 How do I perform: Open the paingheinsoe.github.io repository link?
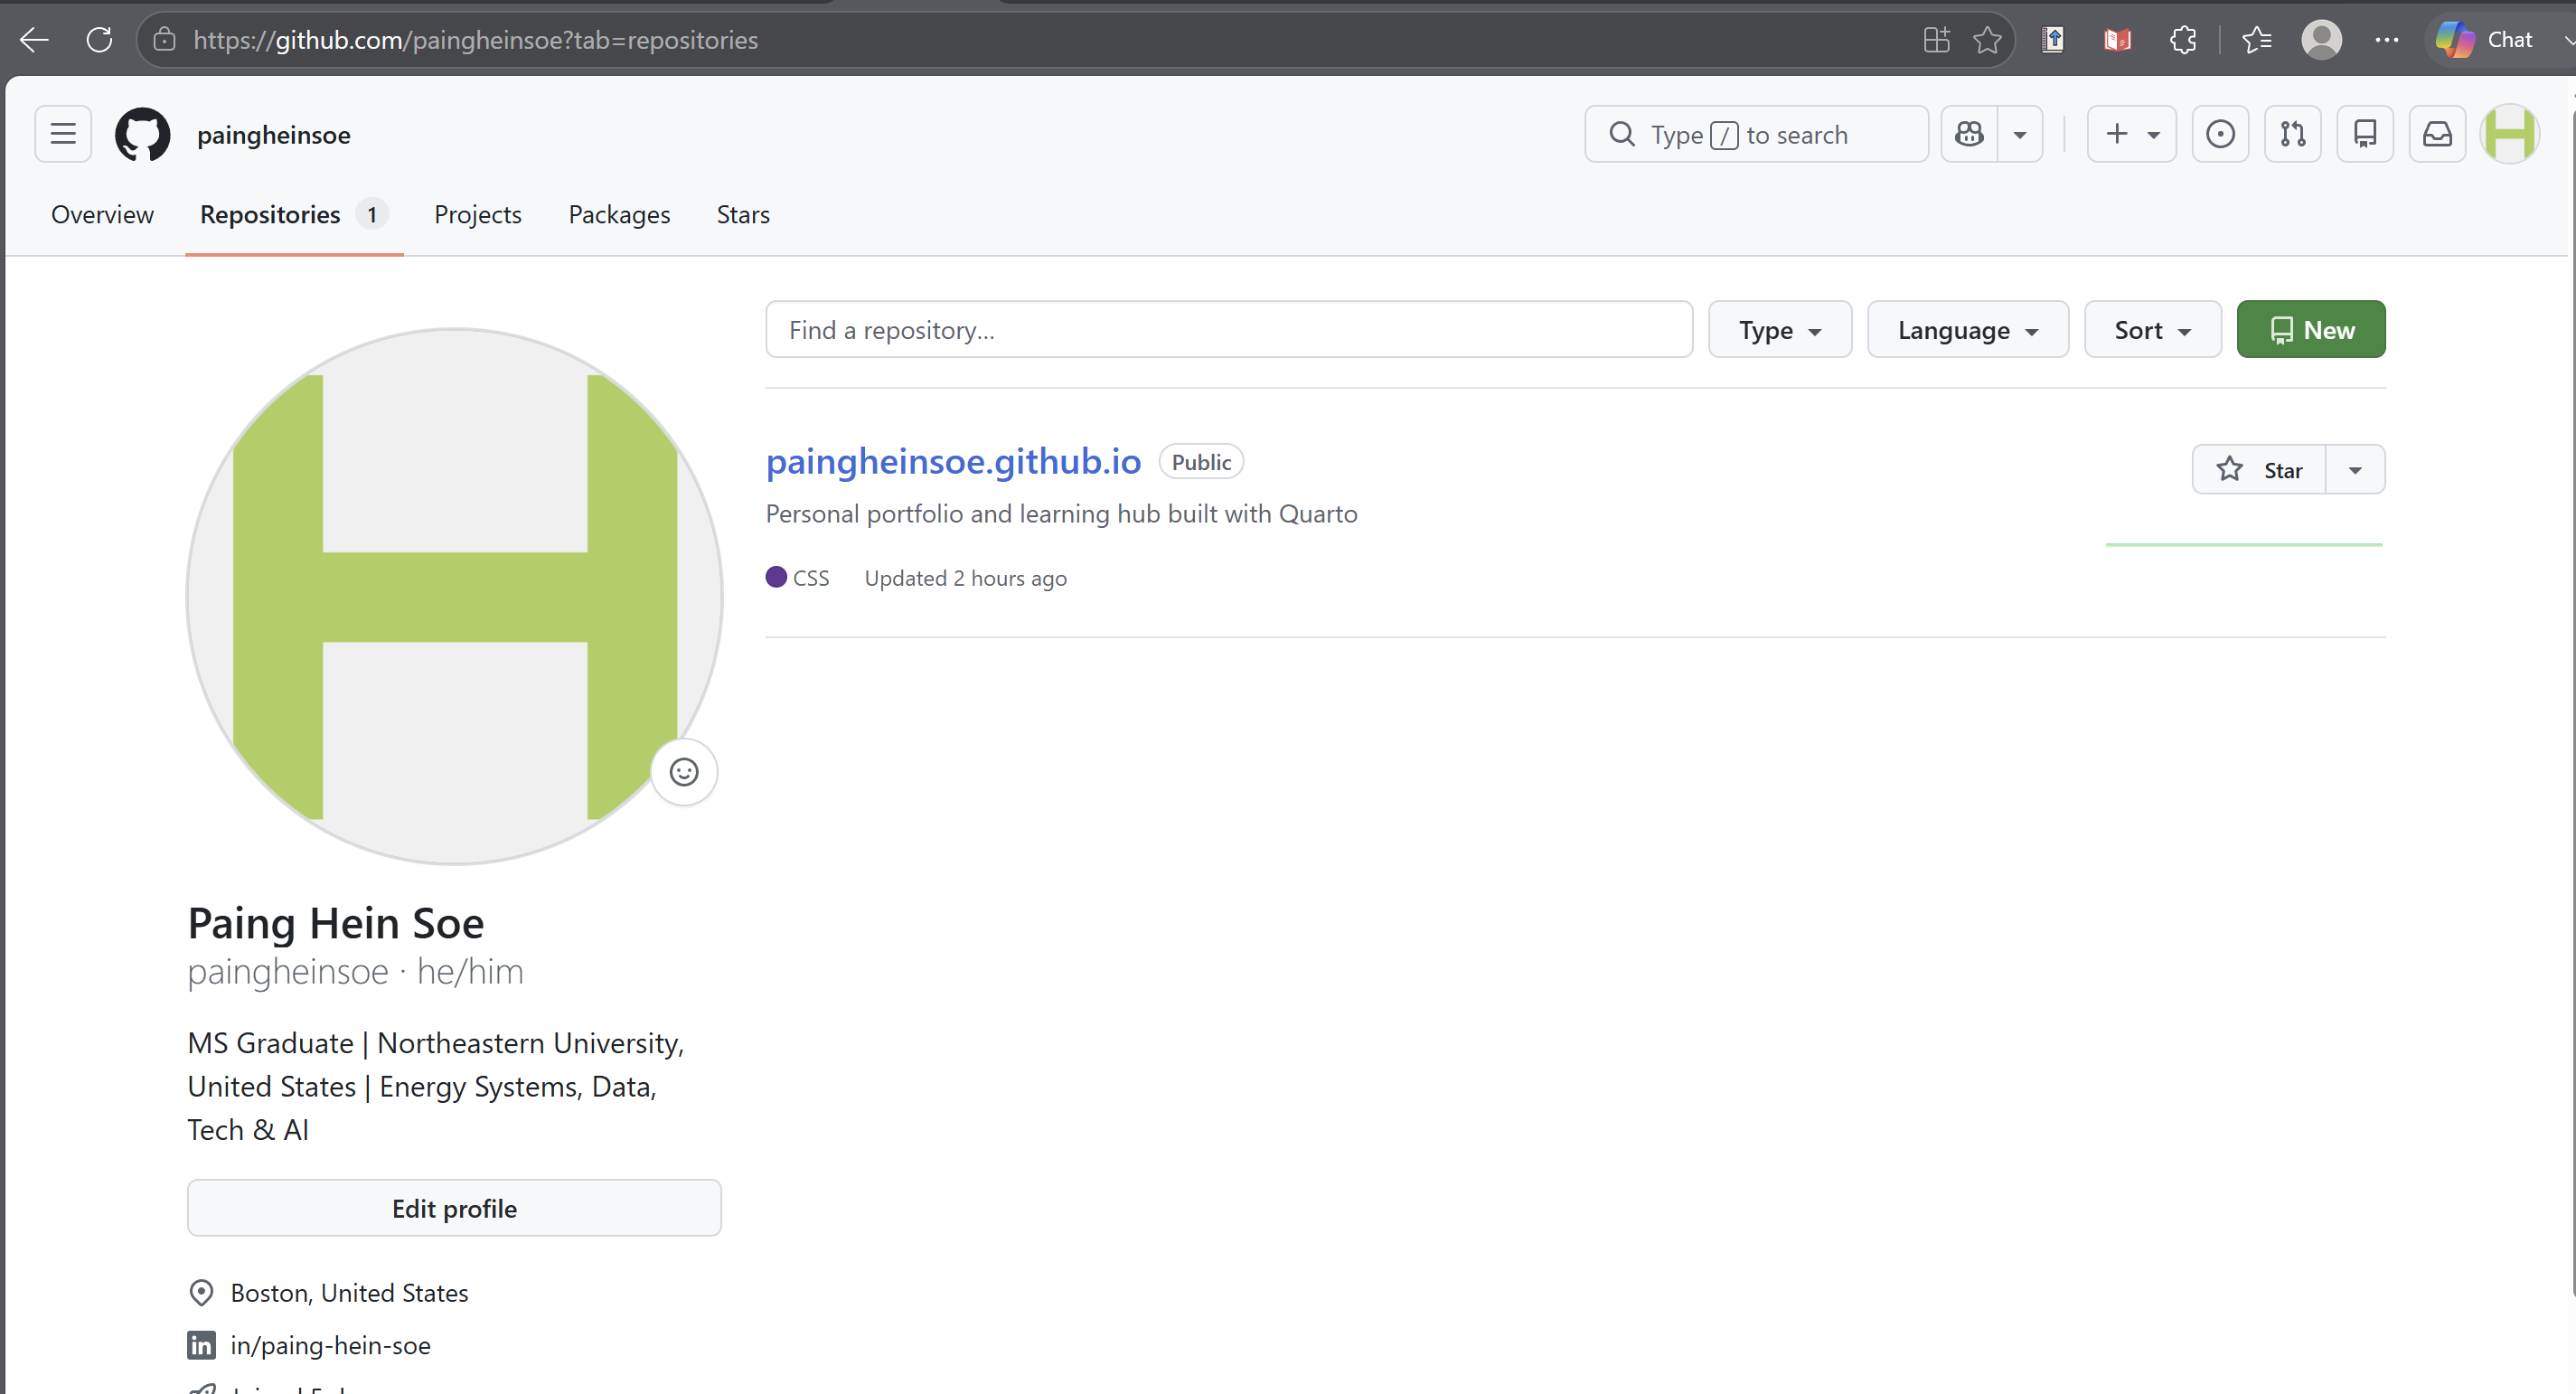coord(953,461)
